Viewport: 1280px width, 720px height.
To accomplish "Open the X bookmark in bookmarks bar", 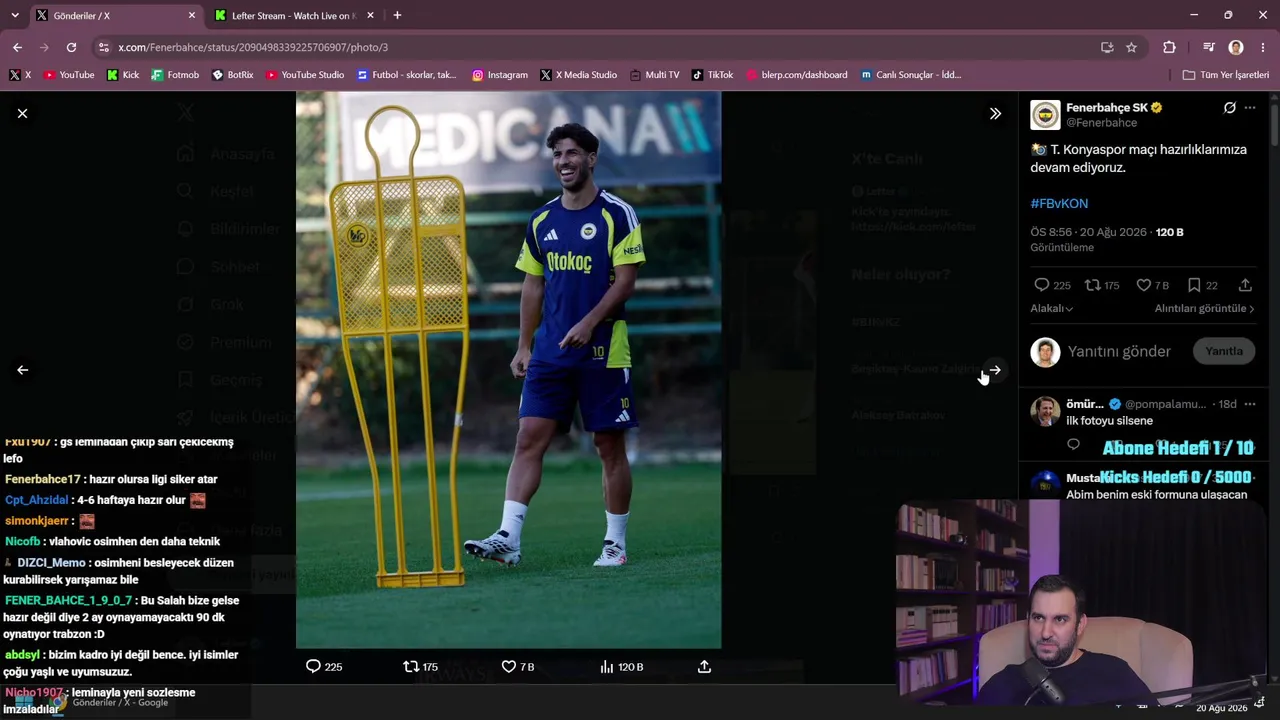I will click(20, 75).
